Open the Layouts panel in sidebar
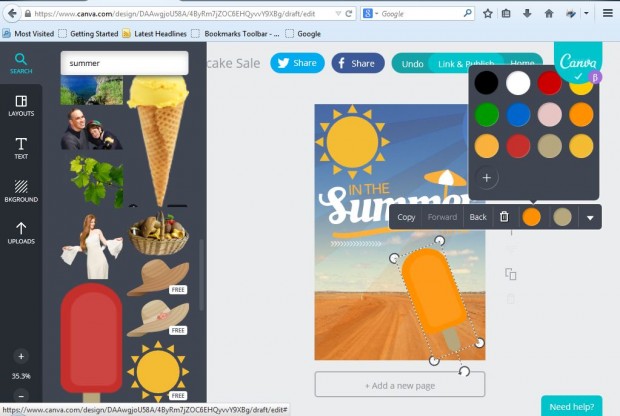The width and height of the screenshot is (620, 416). (x=21, y=105)
